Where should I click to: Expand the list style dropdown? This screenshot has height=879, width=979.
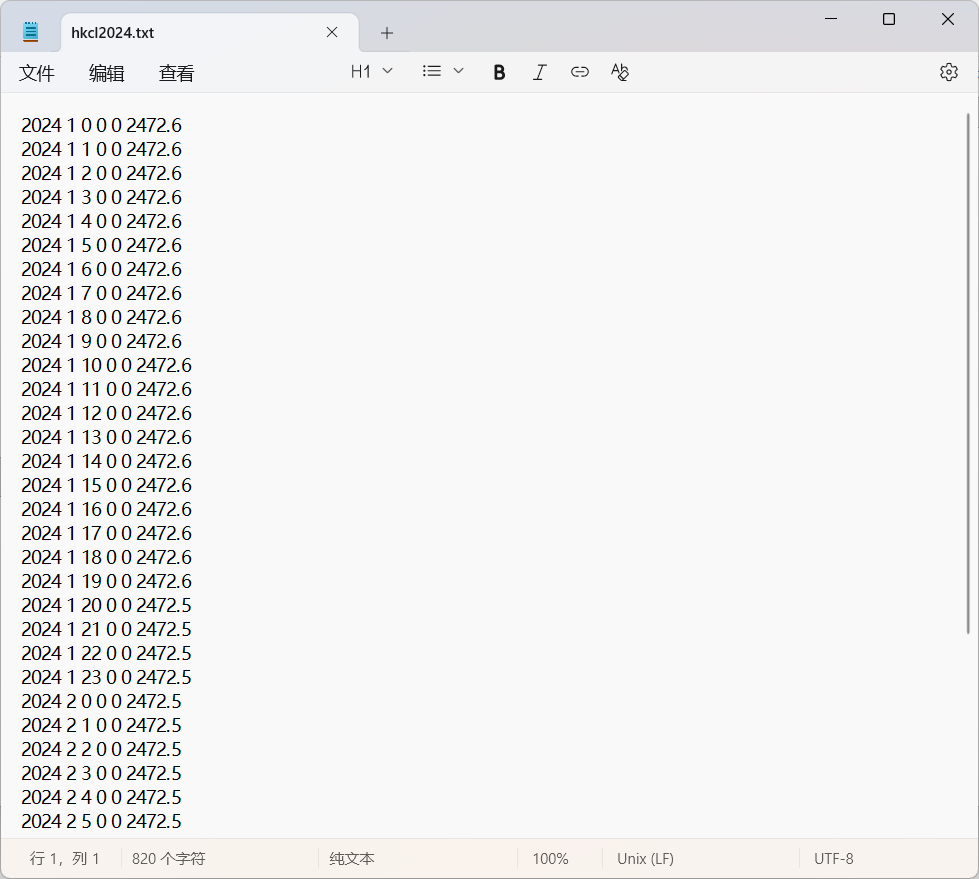443,72
